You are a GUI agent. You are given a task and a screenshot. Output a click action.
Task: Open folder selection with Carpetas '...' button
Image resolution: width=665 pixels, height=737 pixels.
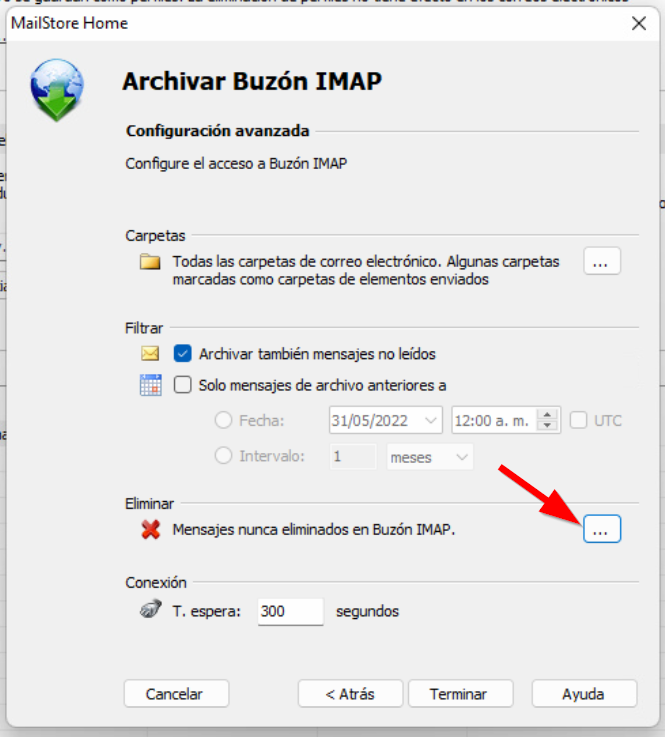[x=601, y=262]
